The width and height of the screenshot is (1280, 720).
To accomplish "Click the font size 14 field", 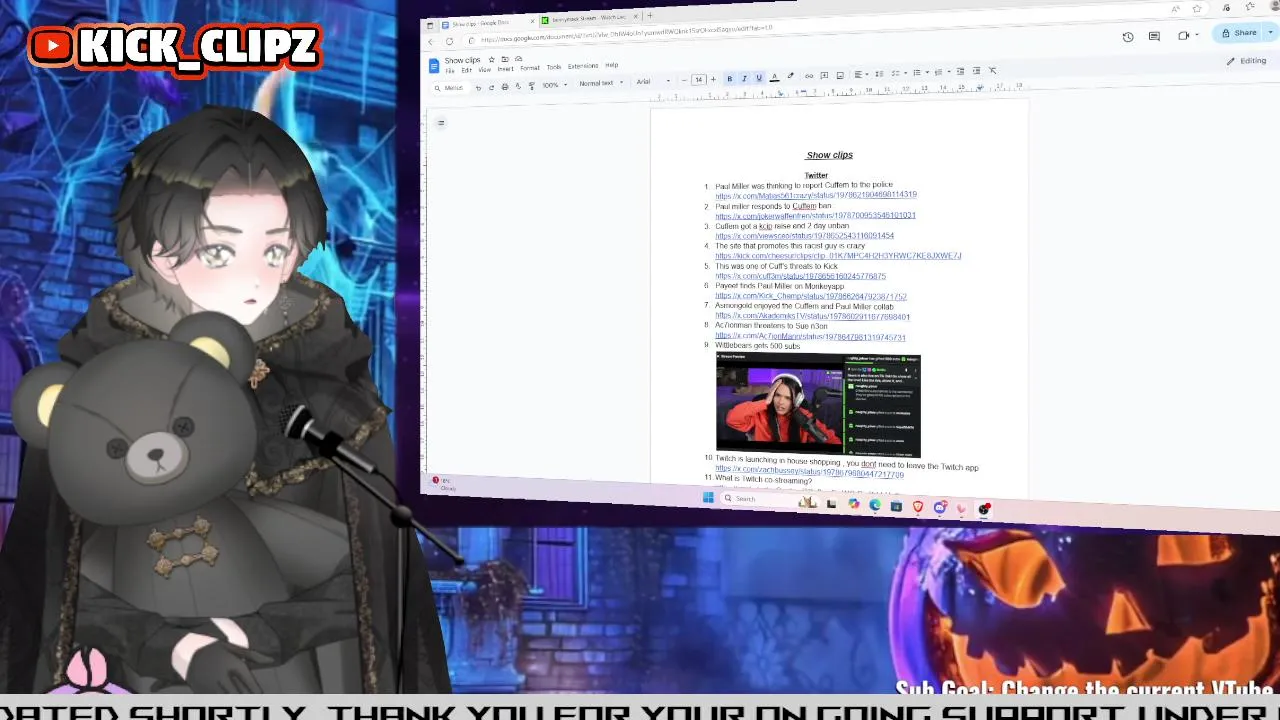I will pyautogui.click(x=699, y=80).
